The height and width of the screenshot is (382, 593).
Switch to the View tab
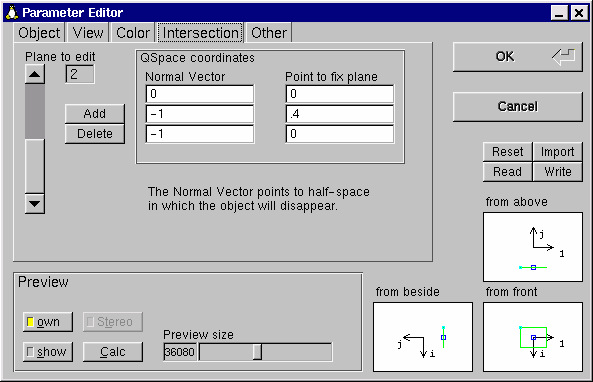click(x=88, y=33)
